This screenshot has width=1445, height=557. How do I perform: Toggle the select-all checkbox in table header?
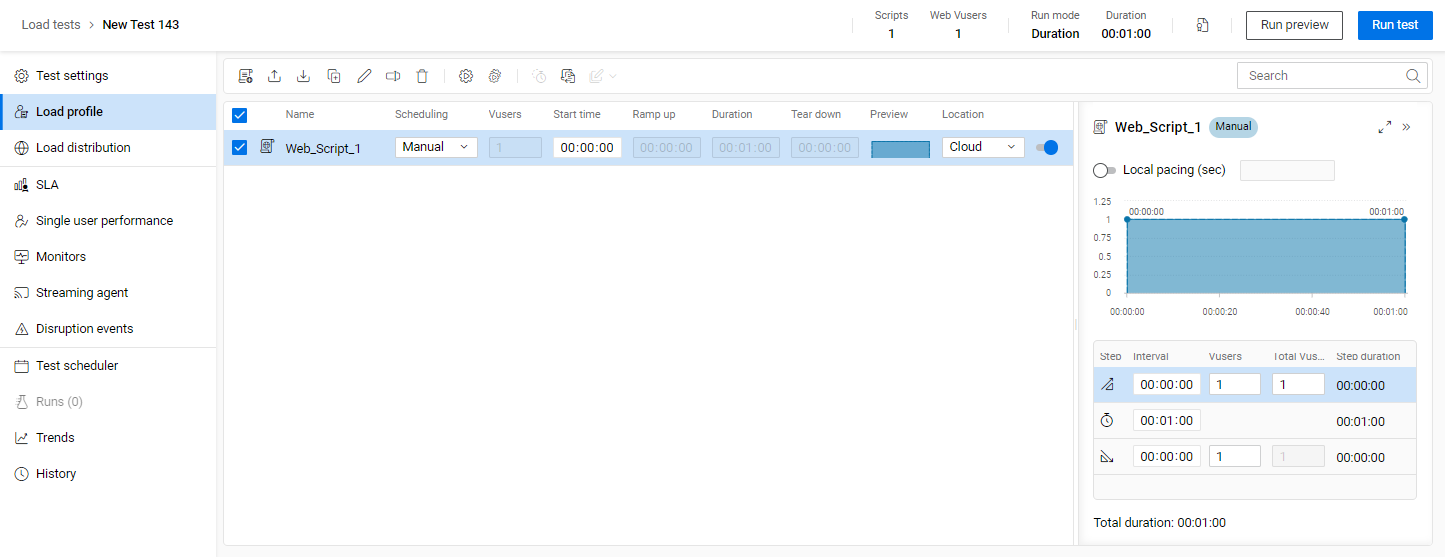(240, 115)
